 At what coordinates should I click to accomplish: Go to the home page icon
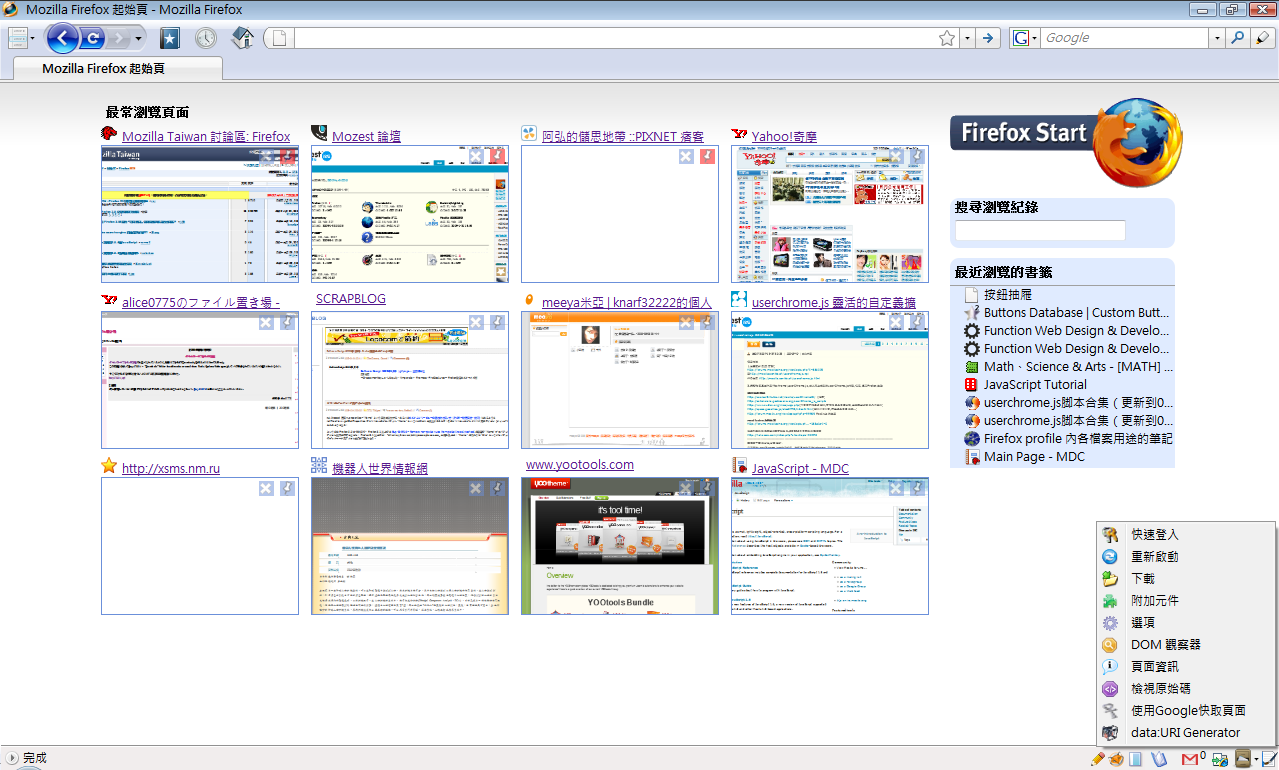tap(242, 39)
